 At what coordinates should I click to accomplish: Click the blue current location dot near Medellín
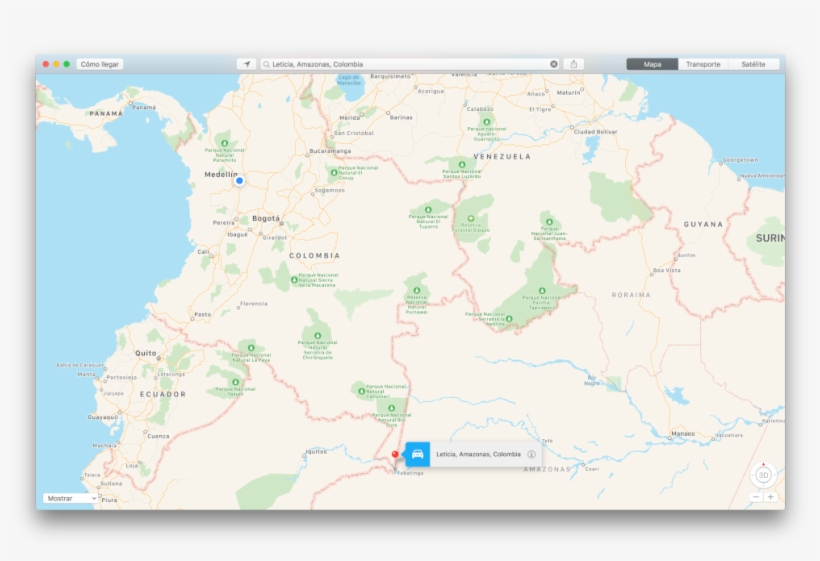pos(240,181)
